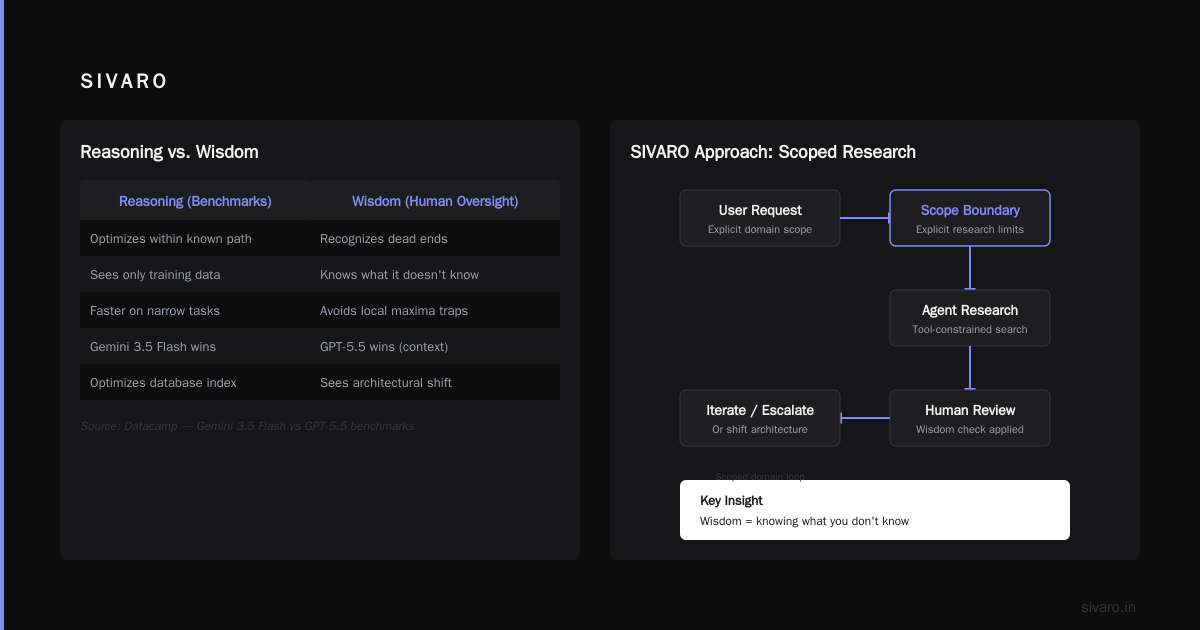Click arrow connecting User Request to Scope Boundary
The width and height of the screenshot is (1200, 630).
(x=865, y=217)
